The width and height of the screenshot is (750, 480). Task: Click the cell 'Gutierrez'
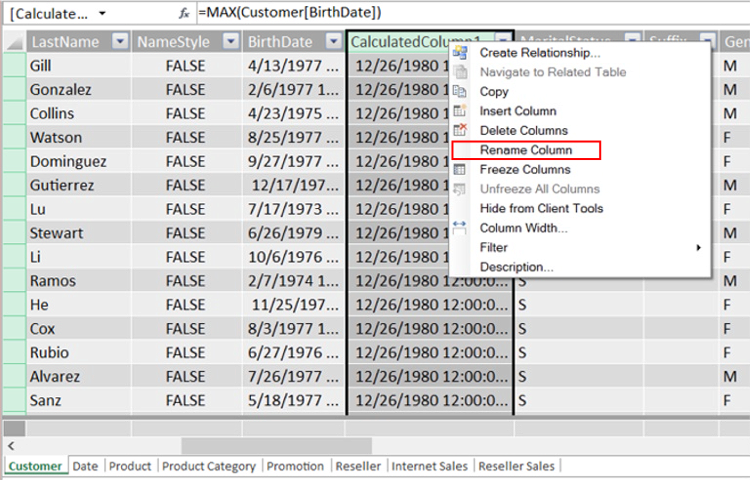(x=78, y=185)
